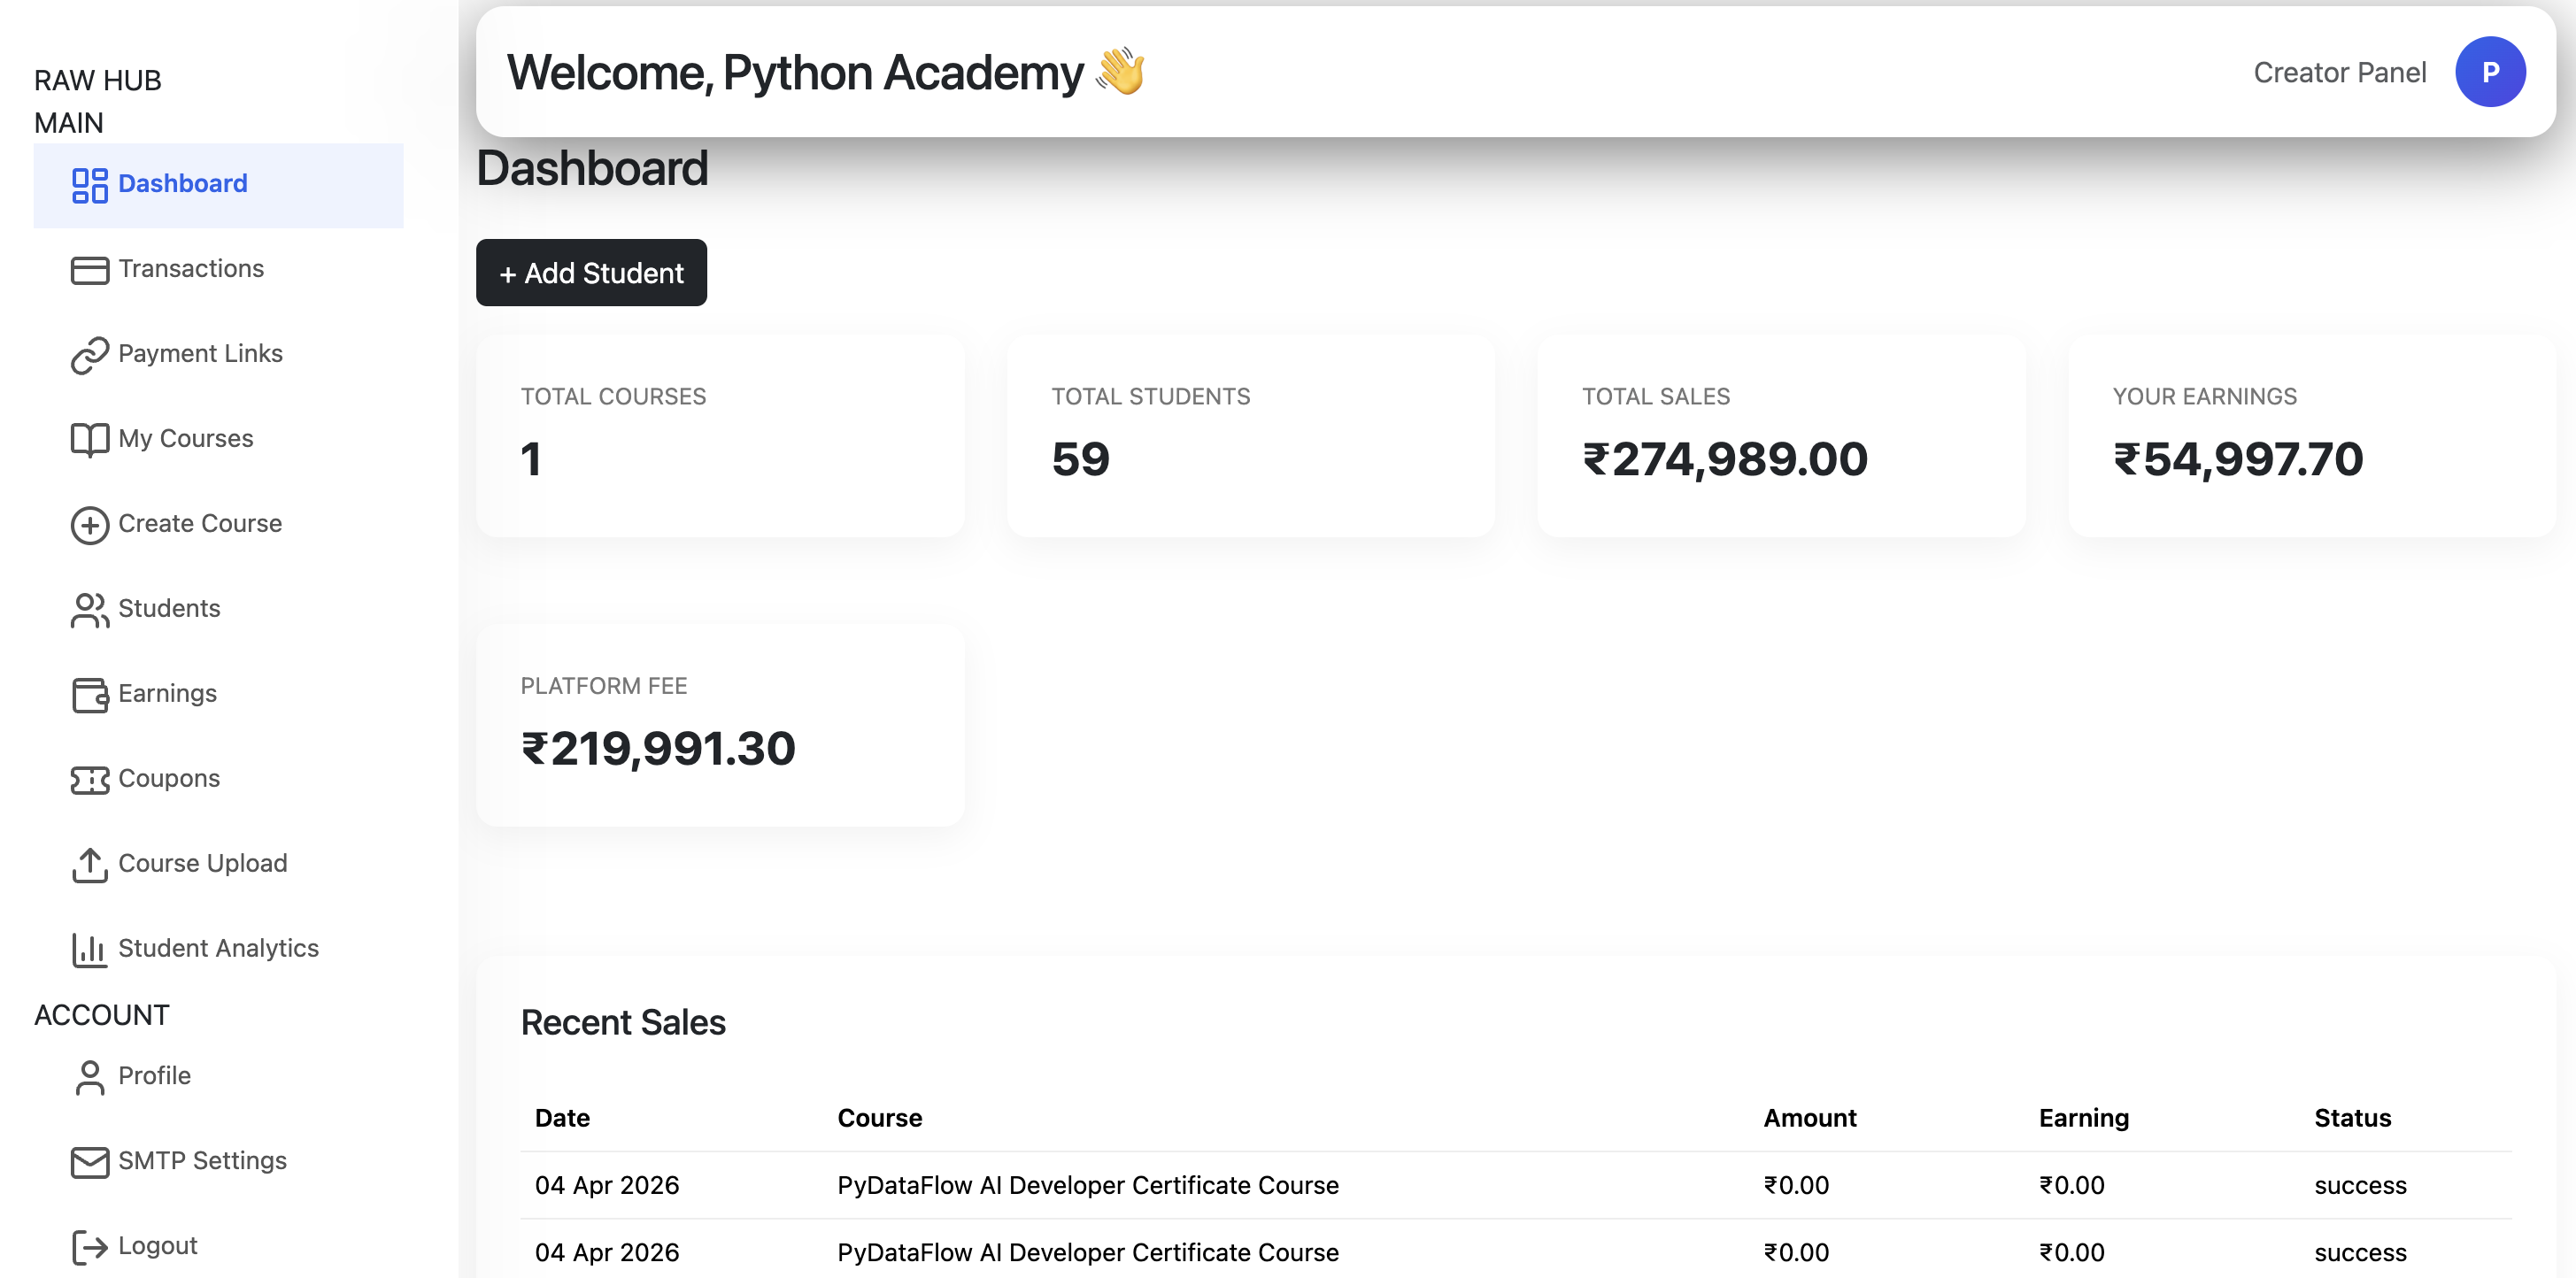Select the Total Sales stat card
2576x1278 pixels.
click(1780, 436)
